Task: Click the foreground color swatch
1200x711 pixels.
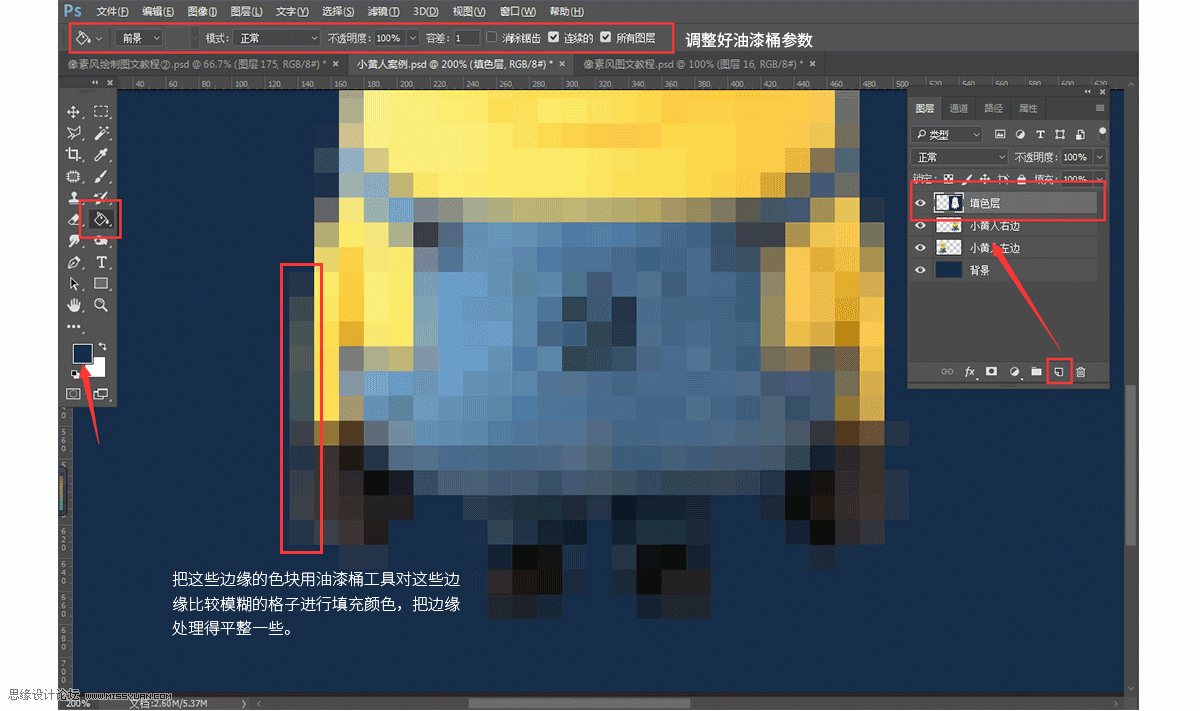Action: point(82,354)
